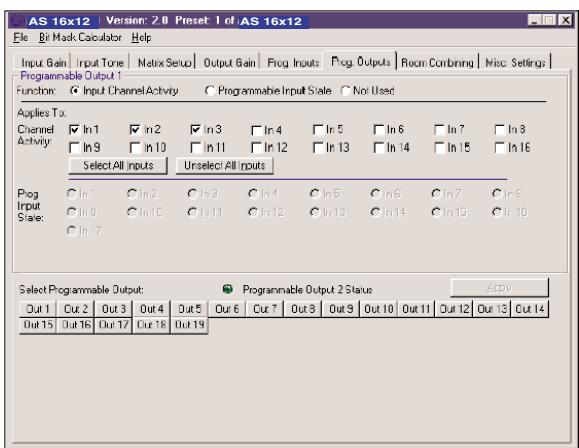Choose the Out 7 output button

pyautogui.click(x=265, y=309)
